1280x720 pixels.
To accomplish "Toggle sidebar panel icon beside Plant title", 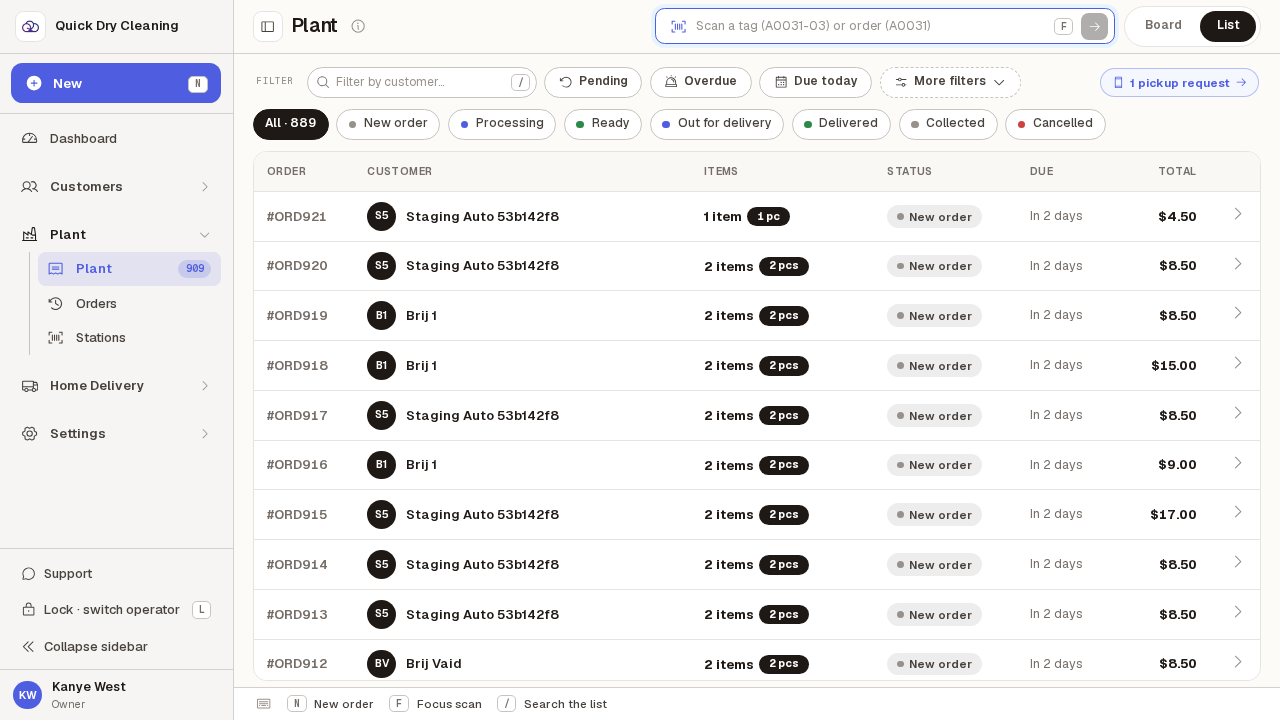I will pyautogui.click(x=268, y=26).
